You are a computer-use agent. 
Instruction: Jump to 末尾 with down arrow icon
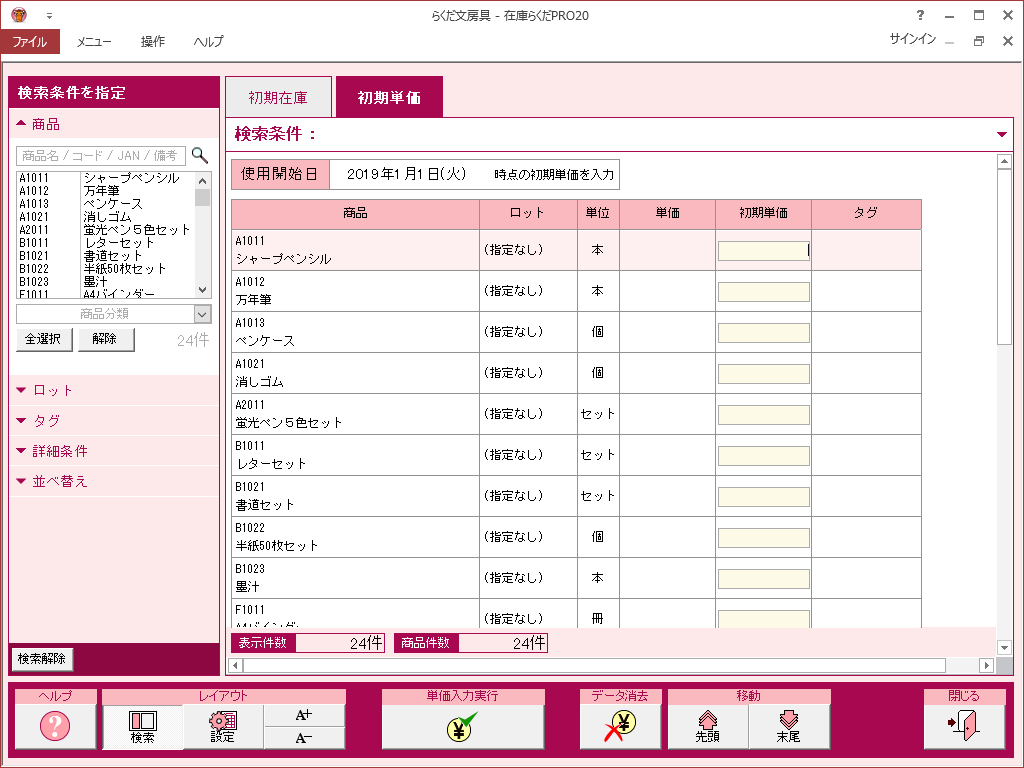coord(789,726)
